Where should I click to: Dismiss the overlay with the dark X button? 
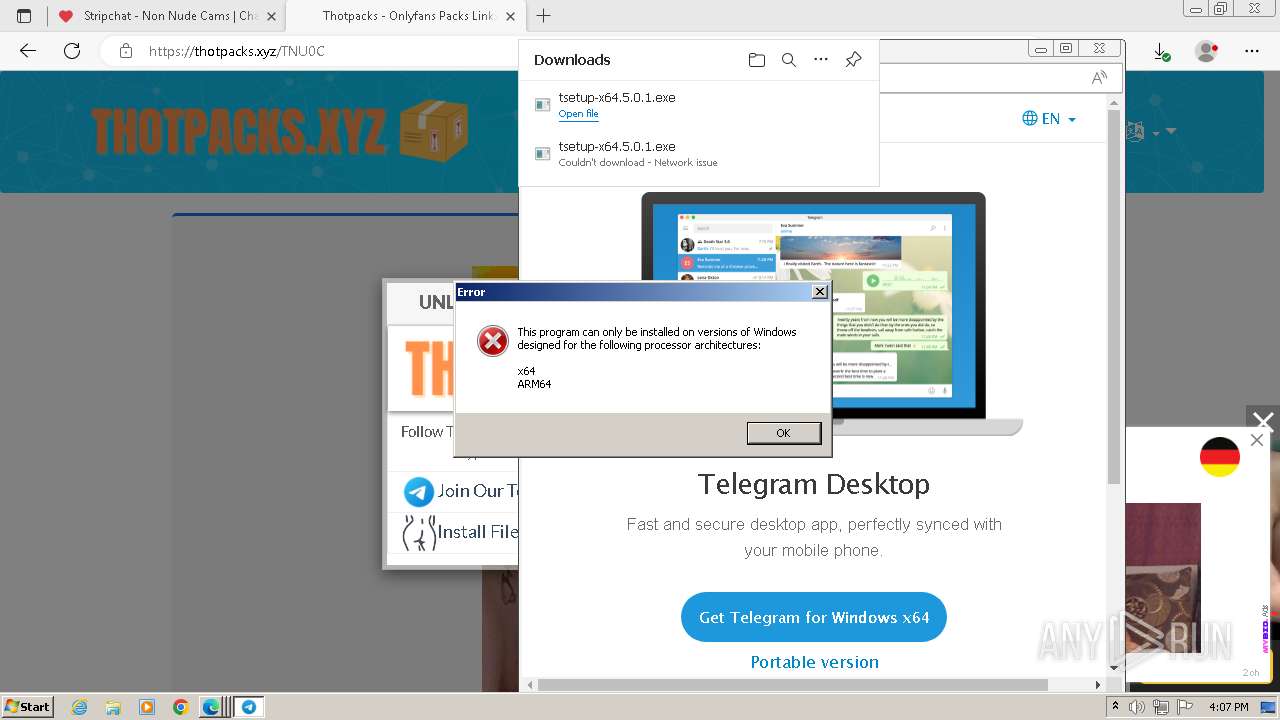click(1263, 422)
